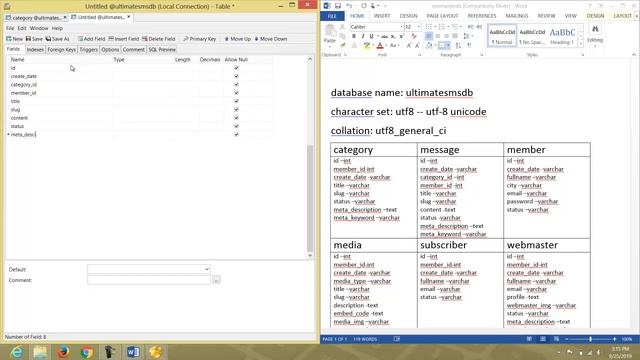Click the Paste icon in Word

pos(330,31)
